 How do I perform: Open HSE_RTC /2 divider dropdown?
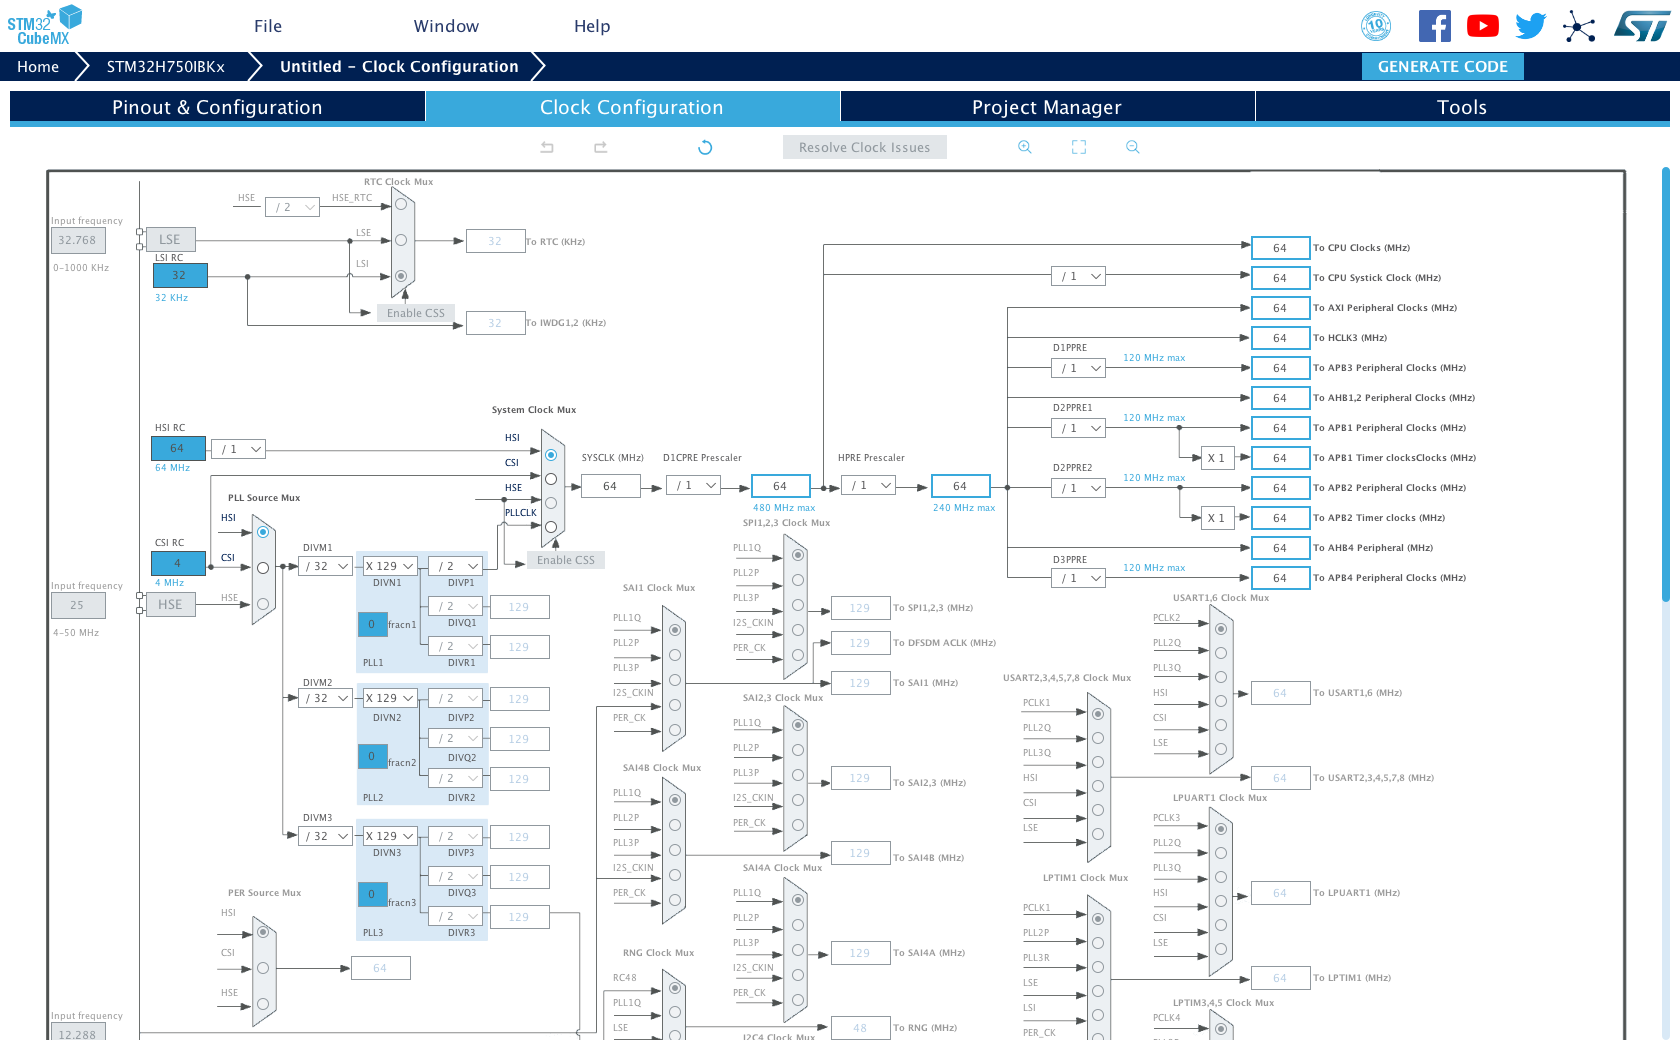[x=292, y=207]
